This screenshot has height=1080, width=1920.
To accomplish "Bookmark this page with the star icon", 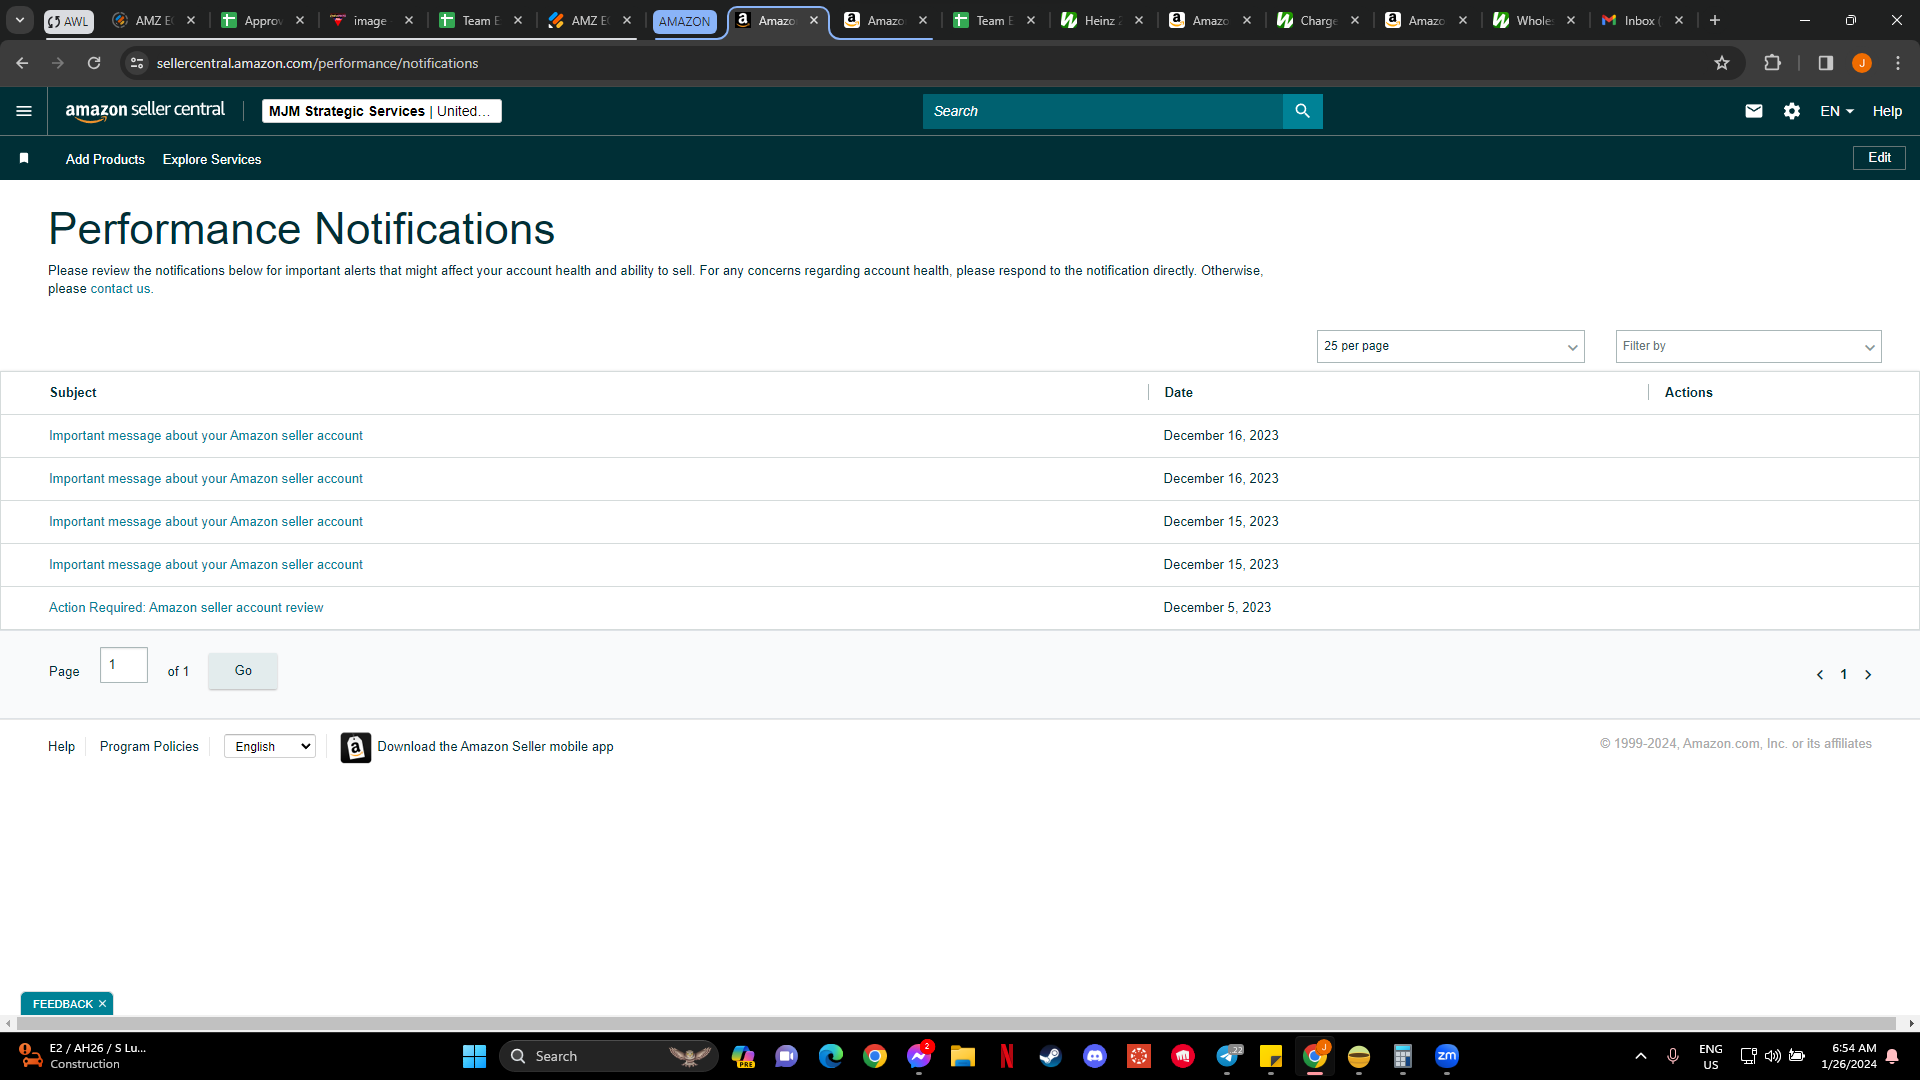I will (x=1722, y=63).
